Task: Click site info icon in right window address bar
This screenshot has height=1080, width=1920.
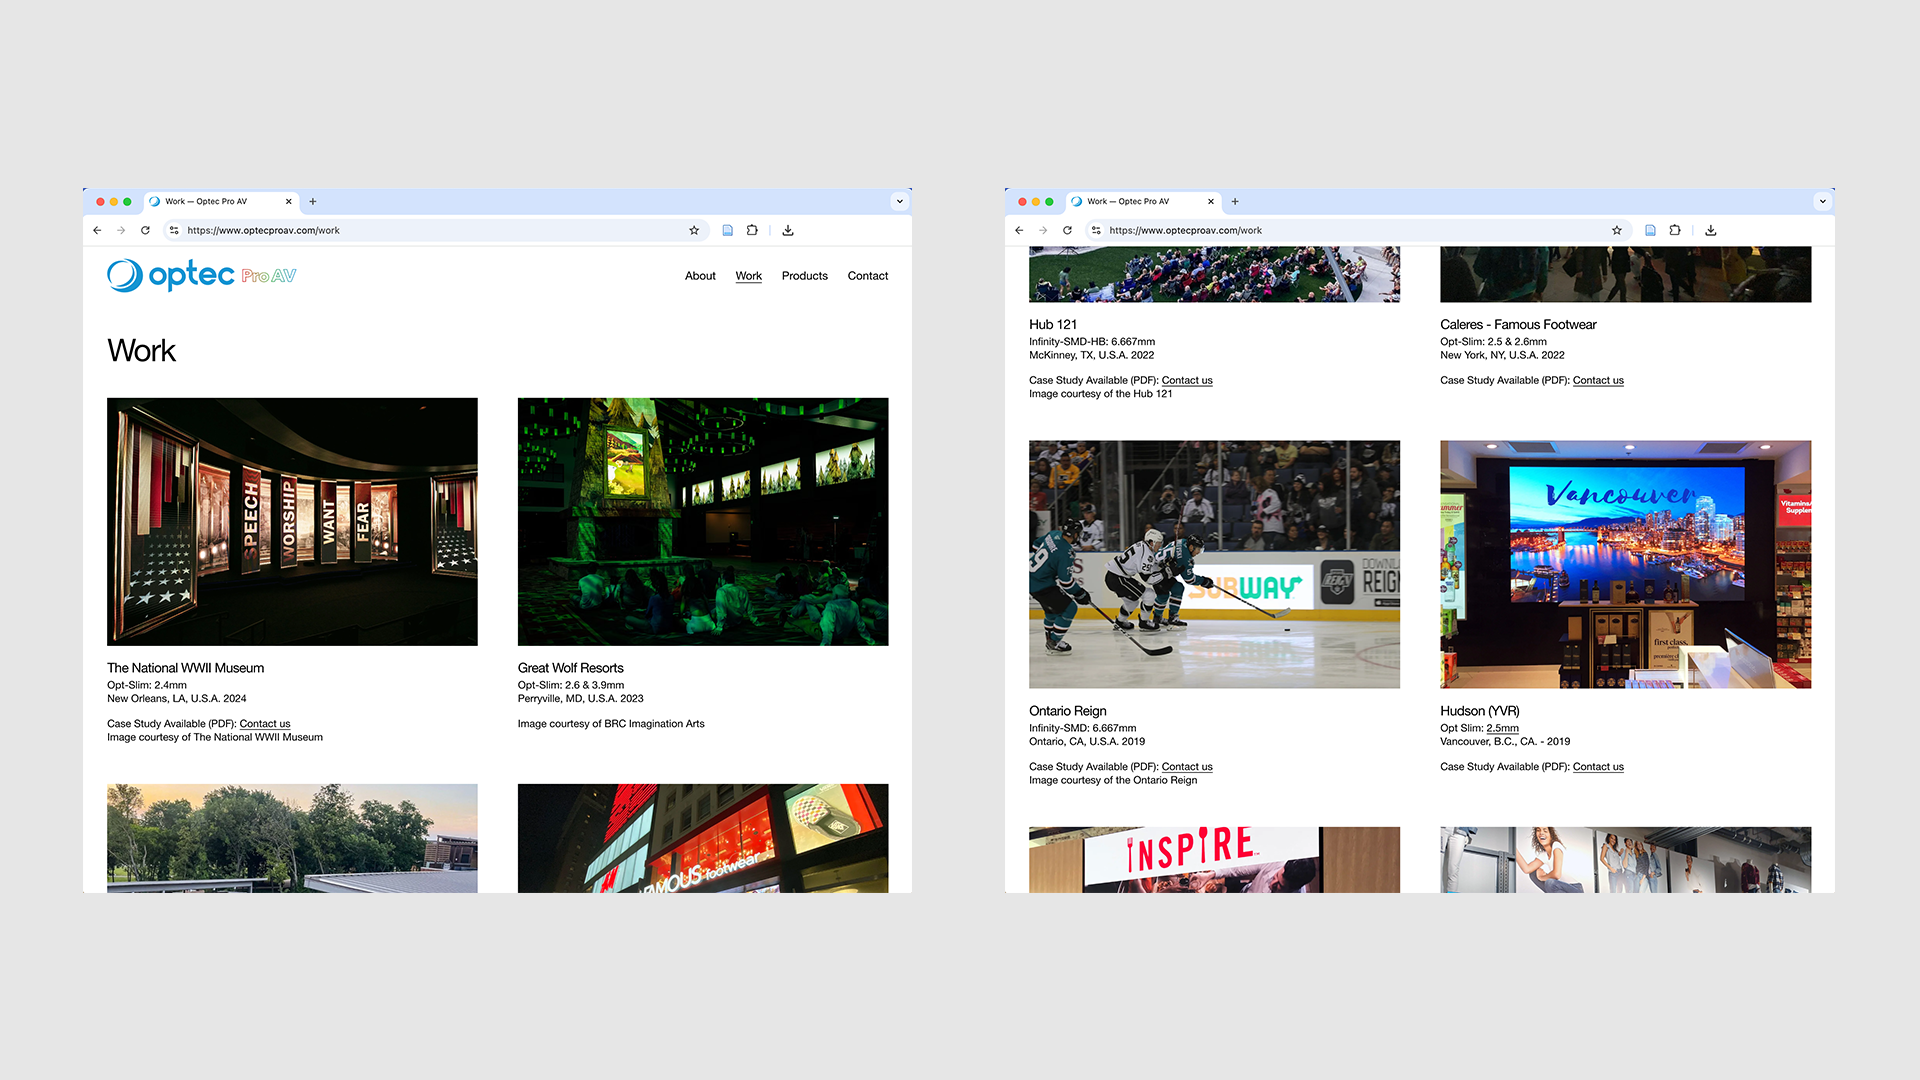Action: 1096,230
